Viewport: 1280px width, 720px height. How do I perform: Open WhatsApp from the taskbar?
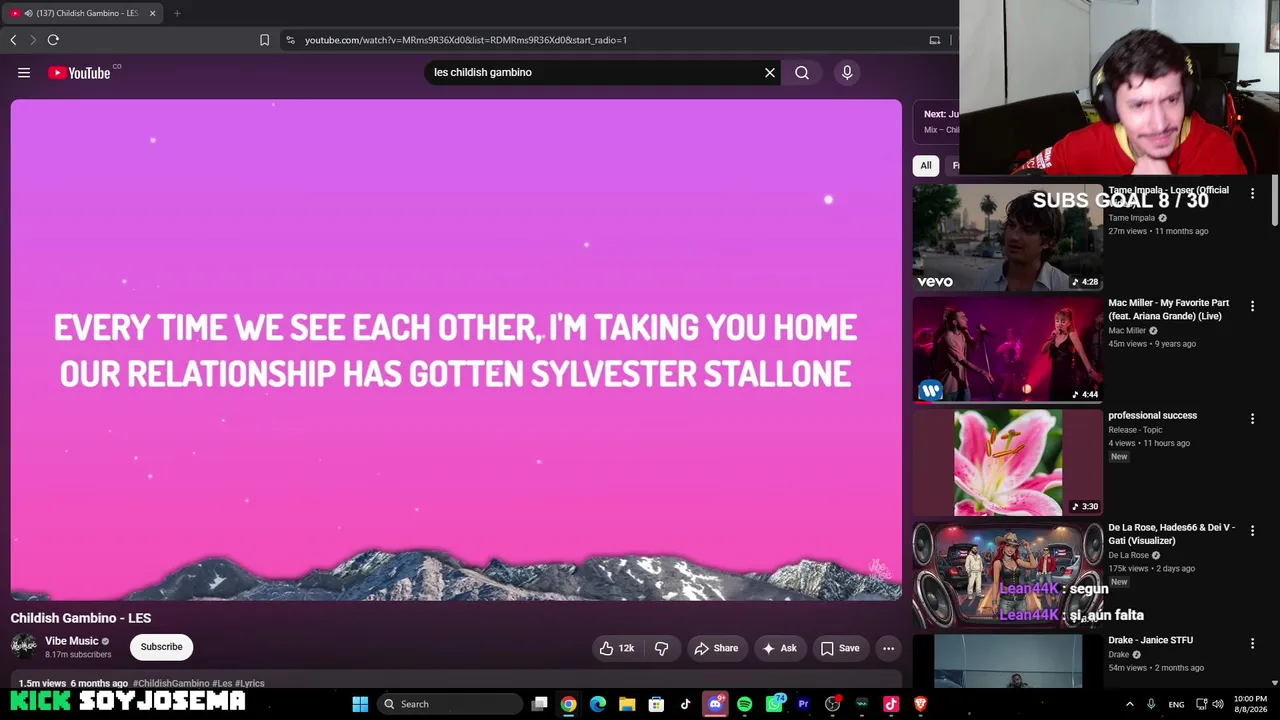pos(774,704)
